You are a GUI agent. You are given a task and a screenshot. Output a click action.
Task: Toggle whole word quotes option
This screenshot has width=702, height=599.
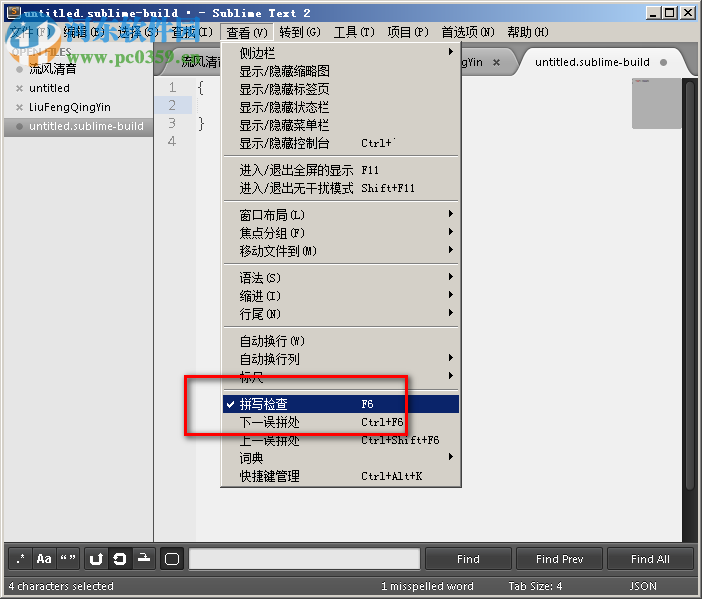coord(68,559)
